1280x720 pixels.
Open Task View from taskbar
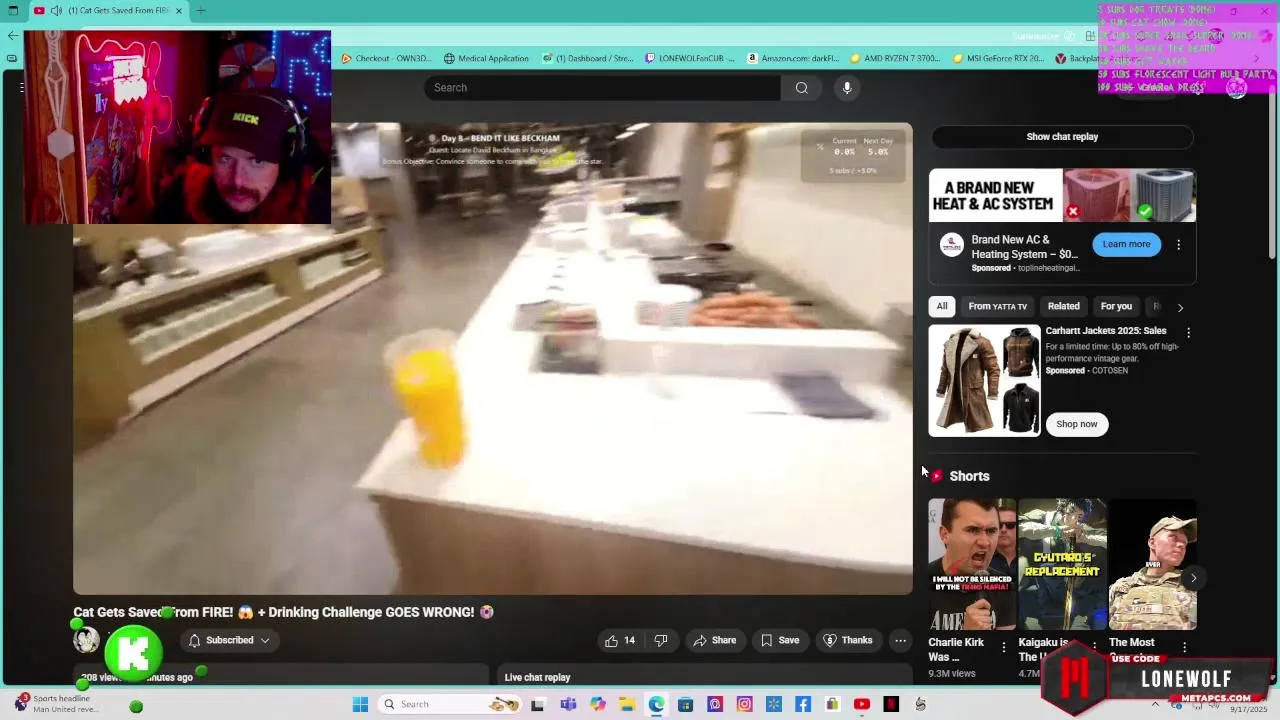point(538,704)
